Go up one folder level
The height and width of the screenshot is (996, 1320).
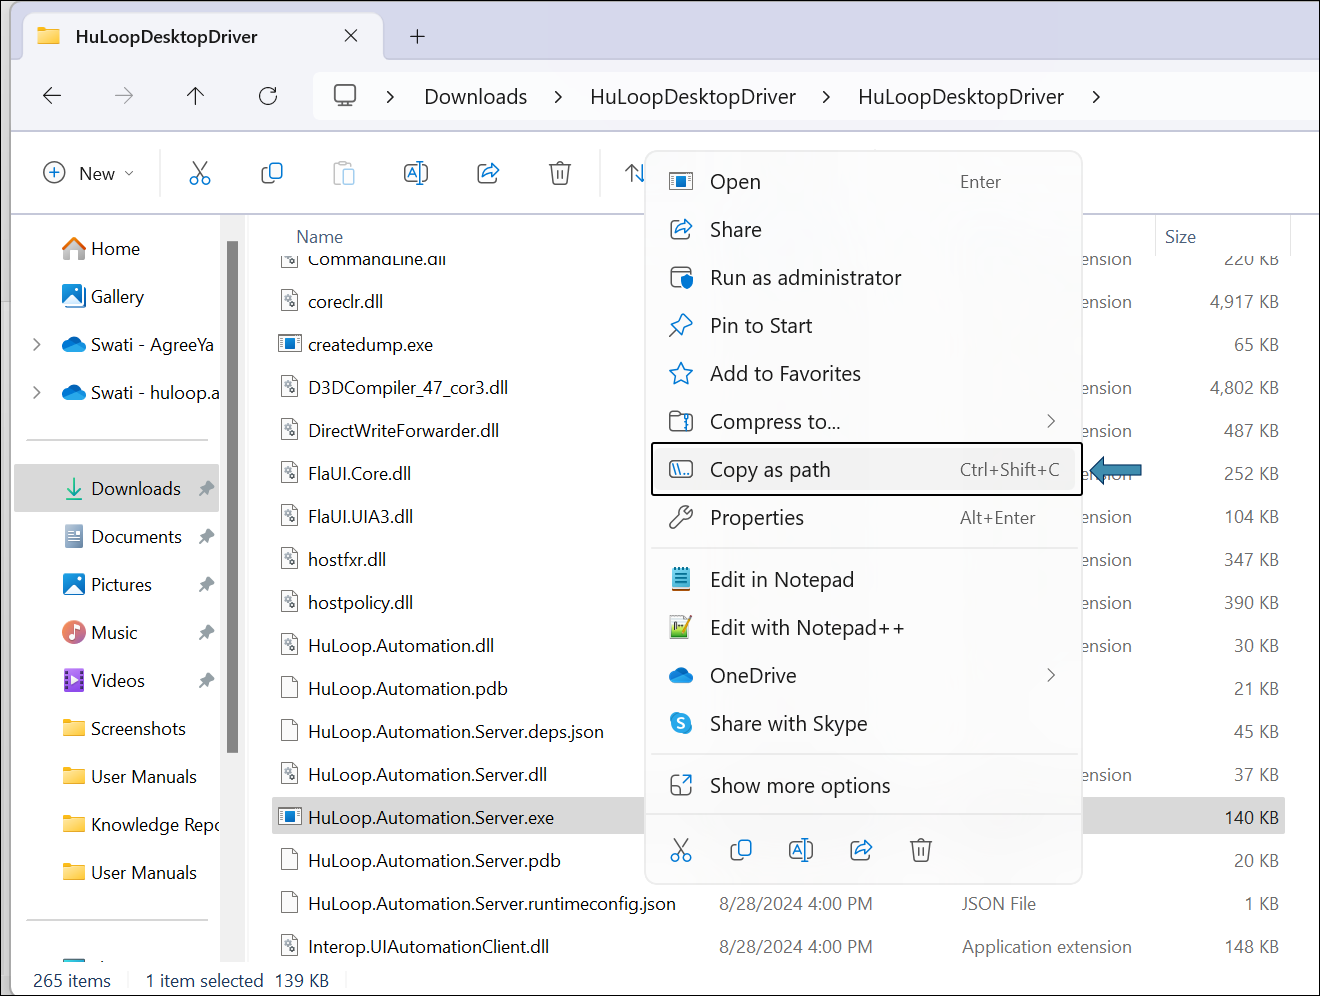point(195,96)
